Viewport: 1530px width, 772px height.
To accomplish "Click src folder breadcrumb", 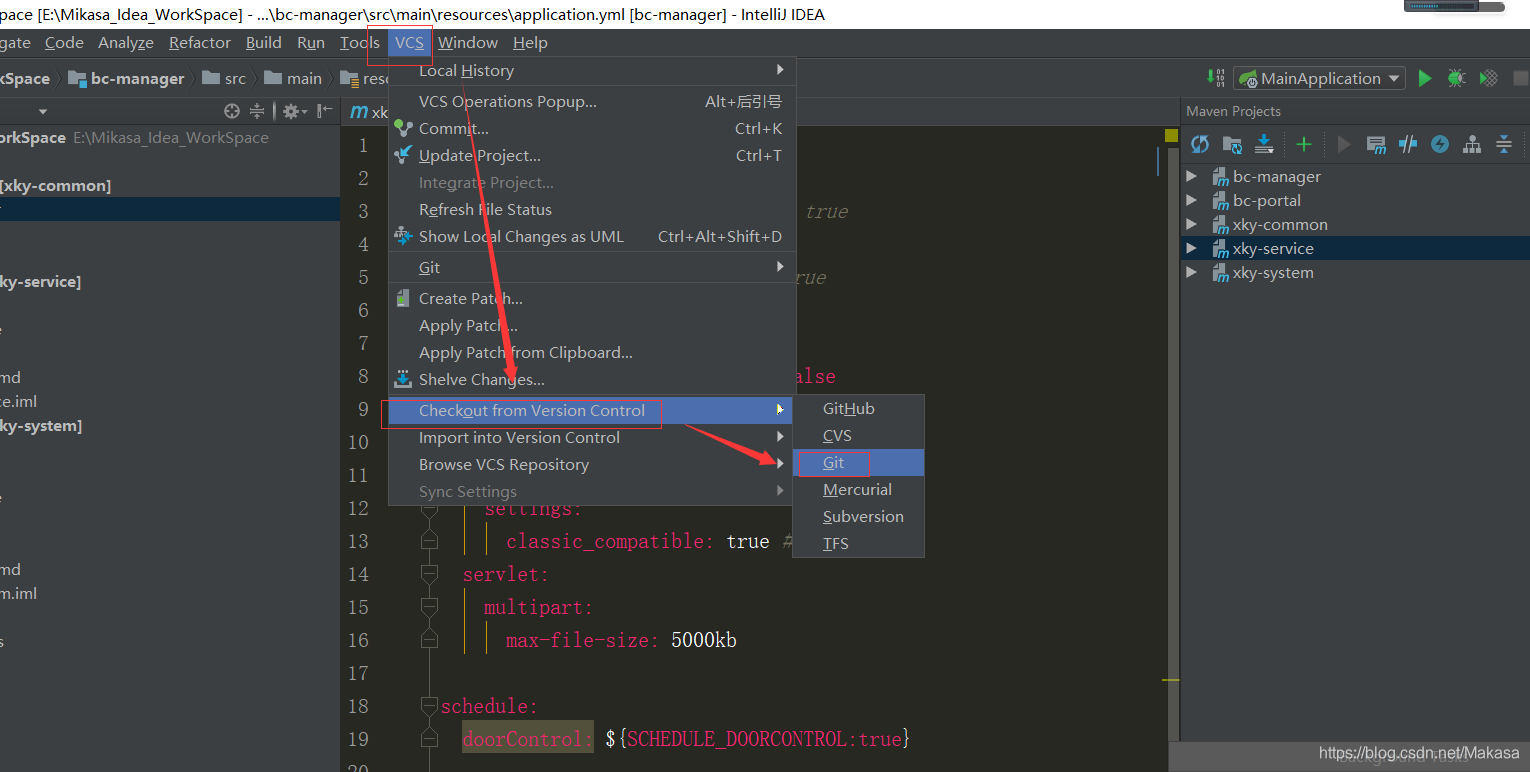I will [x=223, y=78].
